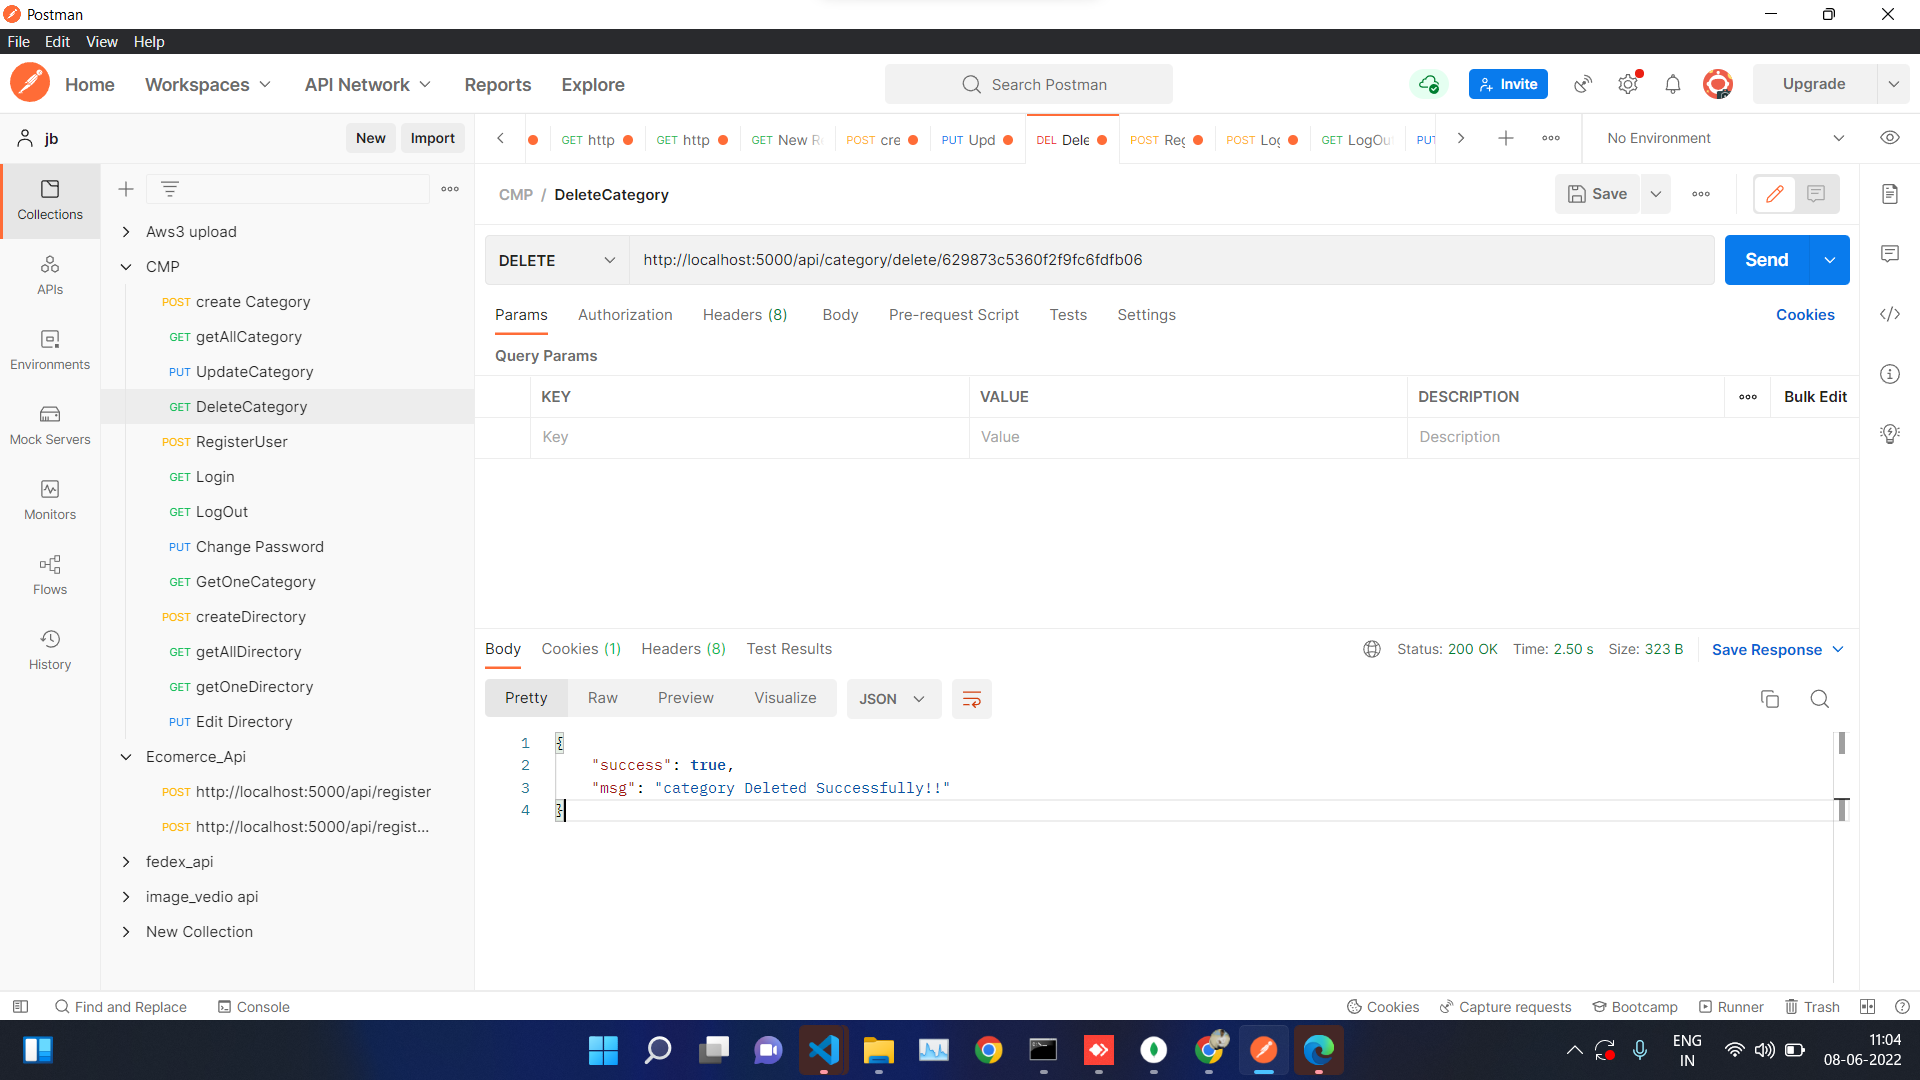Click the Import button

[432, 138]
